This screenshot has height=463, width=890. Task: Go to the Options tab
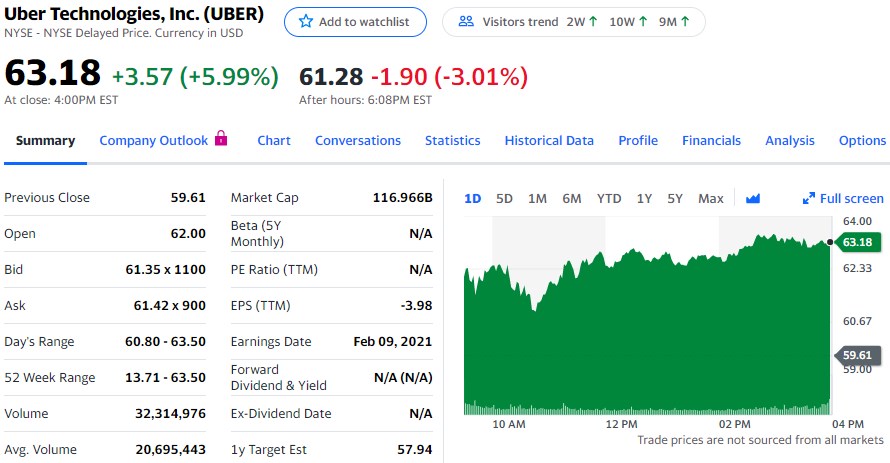[862, 141]
